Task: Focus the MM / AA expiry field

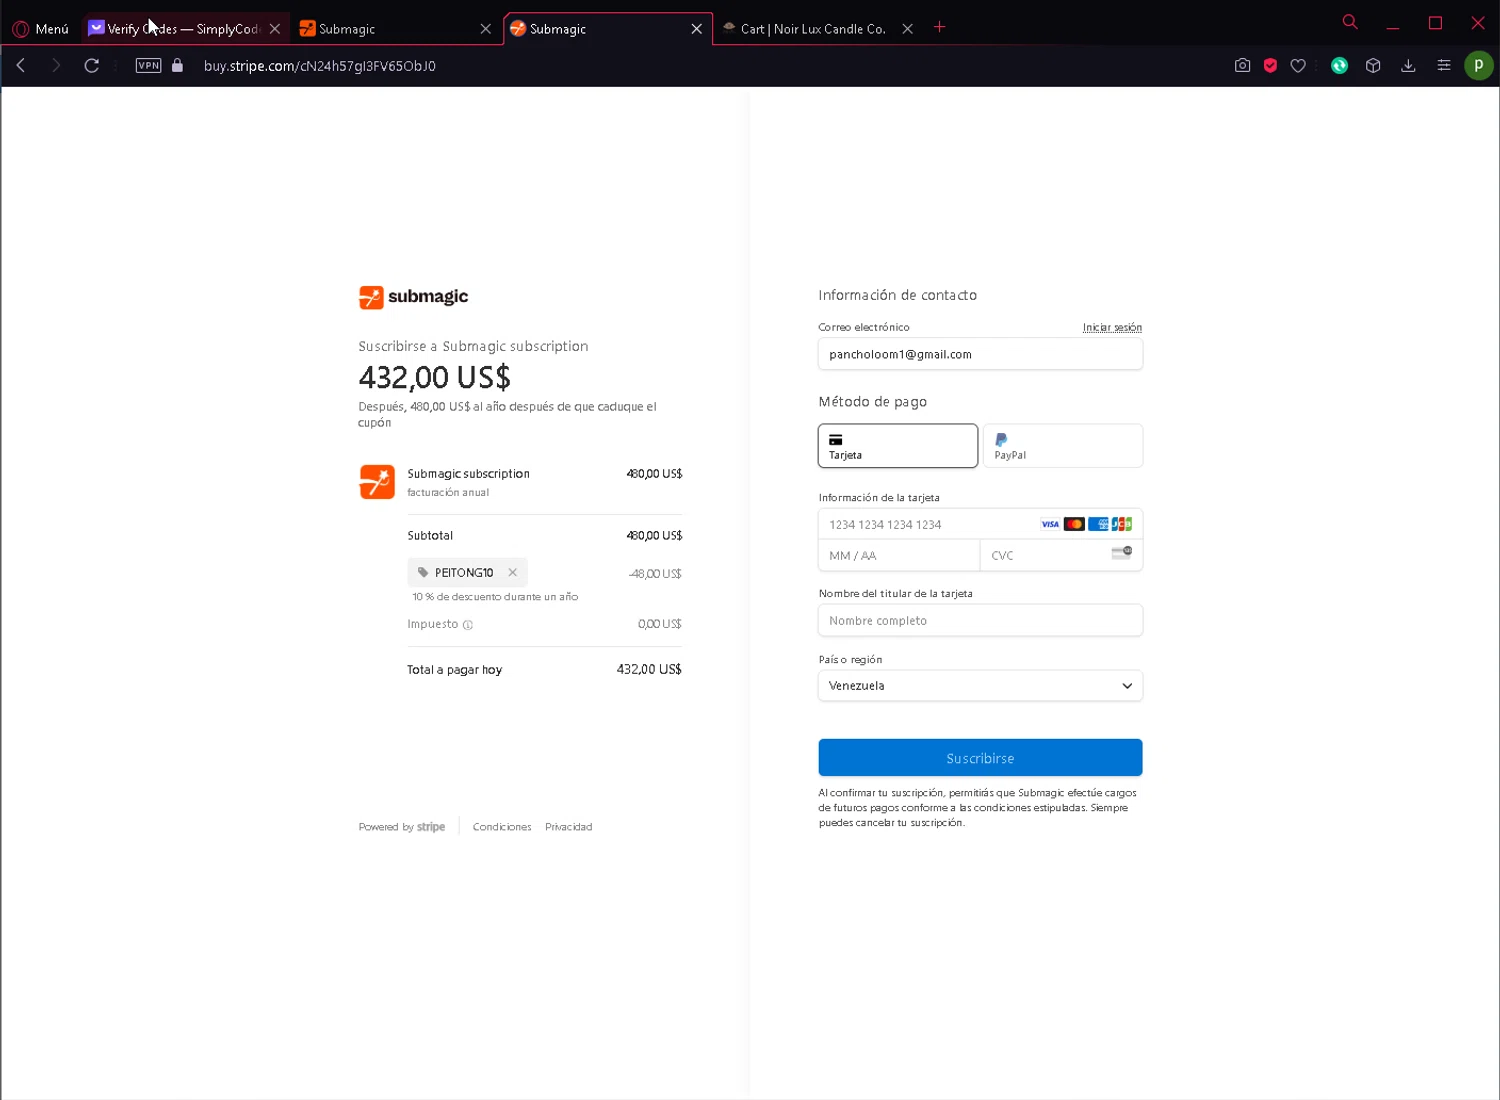Action: (x=899, y=555)
